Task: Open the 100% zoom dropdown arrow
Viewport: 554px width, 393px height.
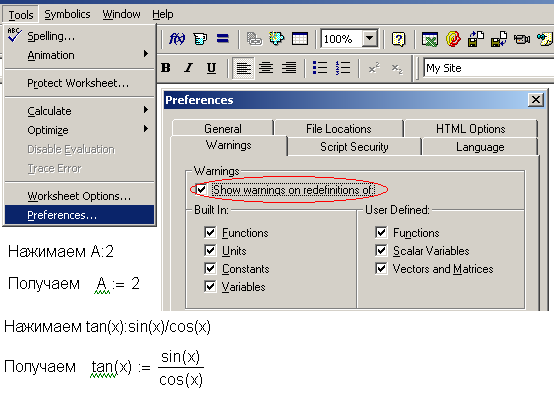Action: tap(370, 38)
